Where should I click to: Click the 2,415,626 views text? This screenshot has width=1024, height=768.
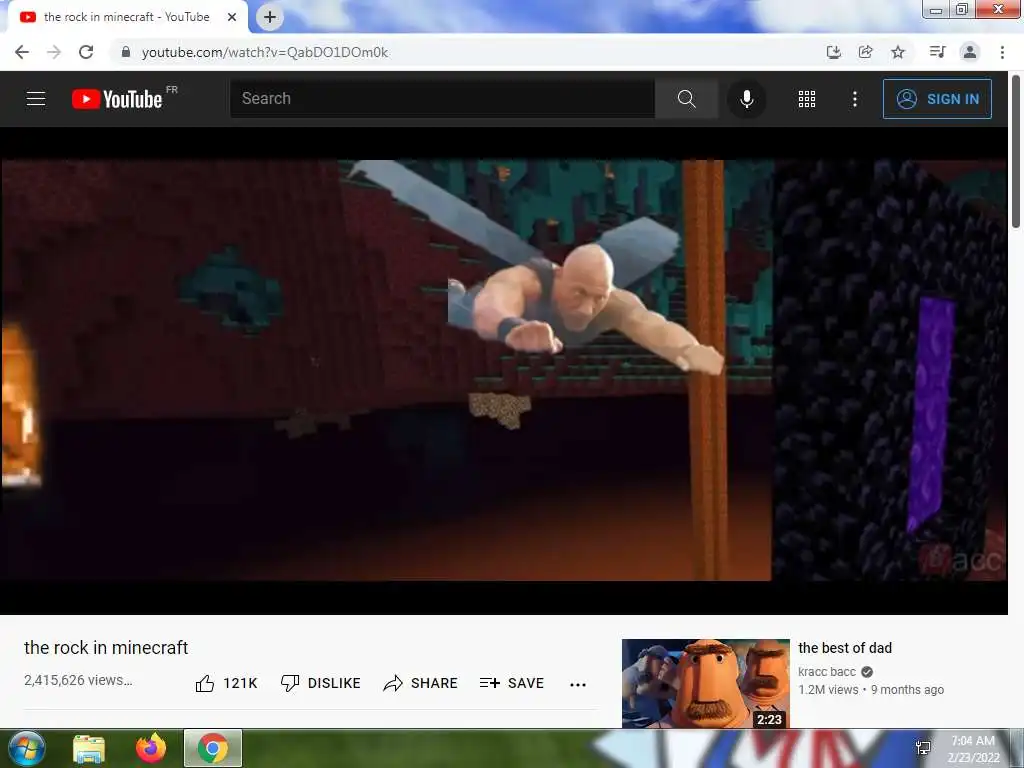pyautogui.click(x=78, y=680)
